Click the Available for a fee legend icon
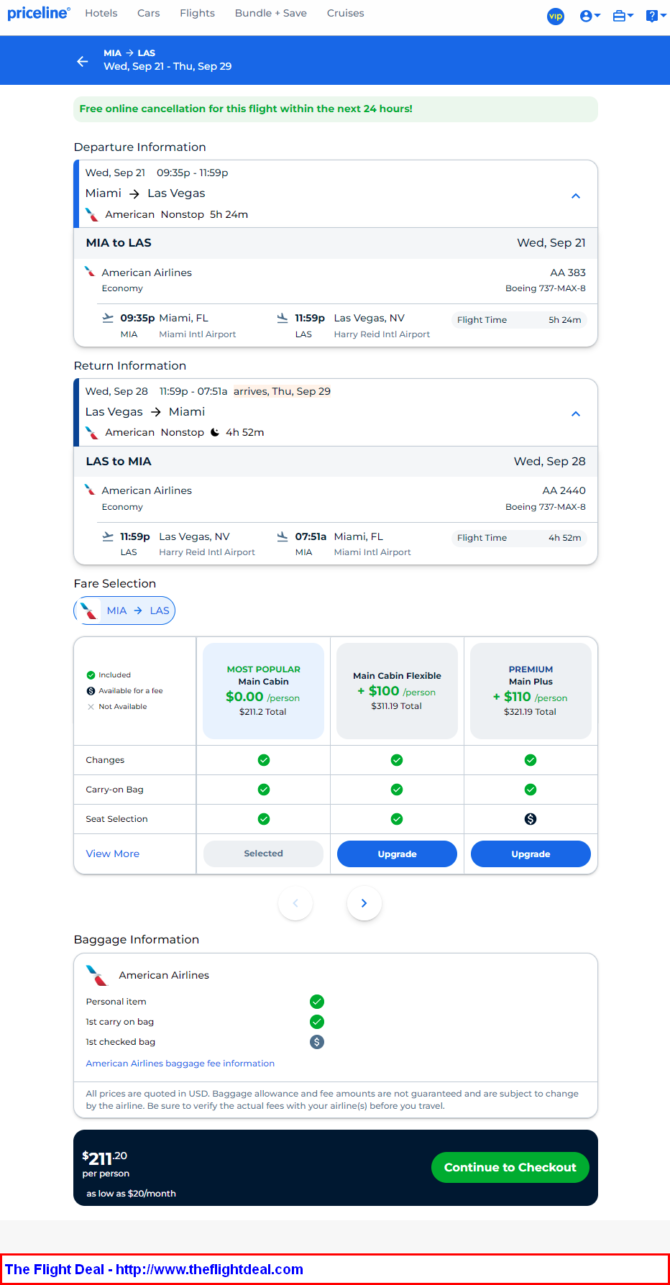The height and width of the screenshot is (1285, 670). 90,691
